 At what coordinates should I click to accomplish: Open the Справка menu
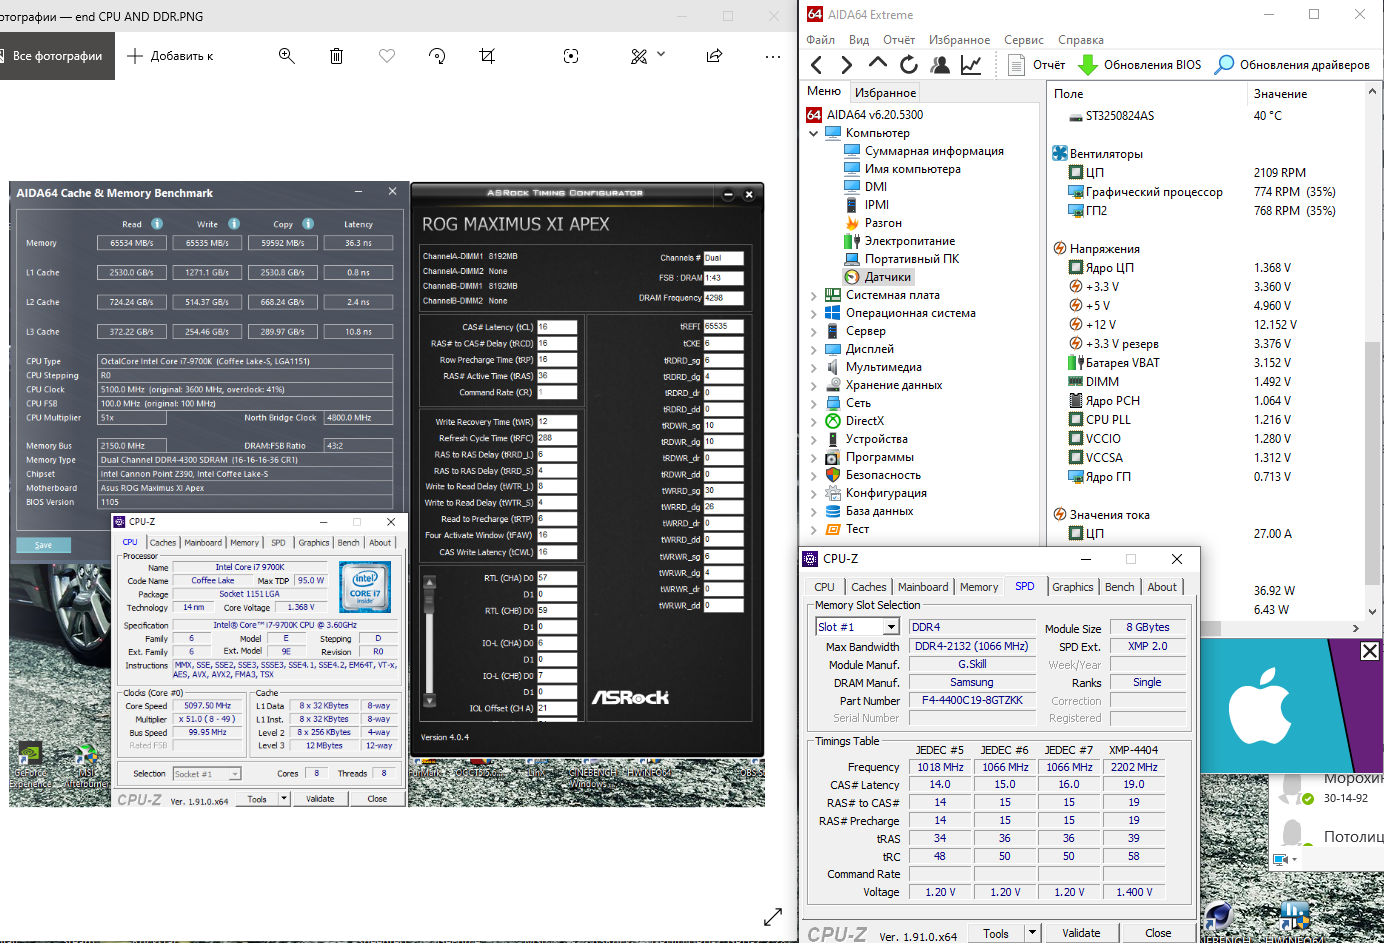click(x=1081, y=40)
